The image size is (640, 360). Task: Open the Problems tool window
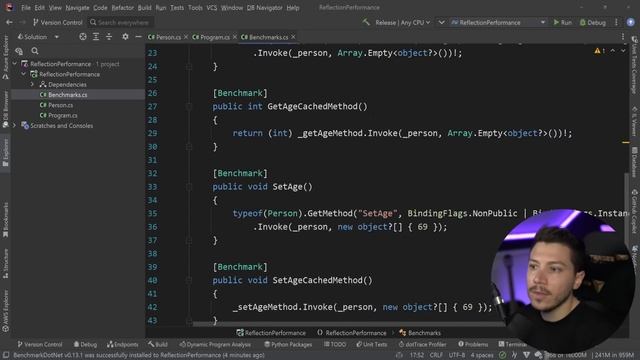point(473,344)
